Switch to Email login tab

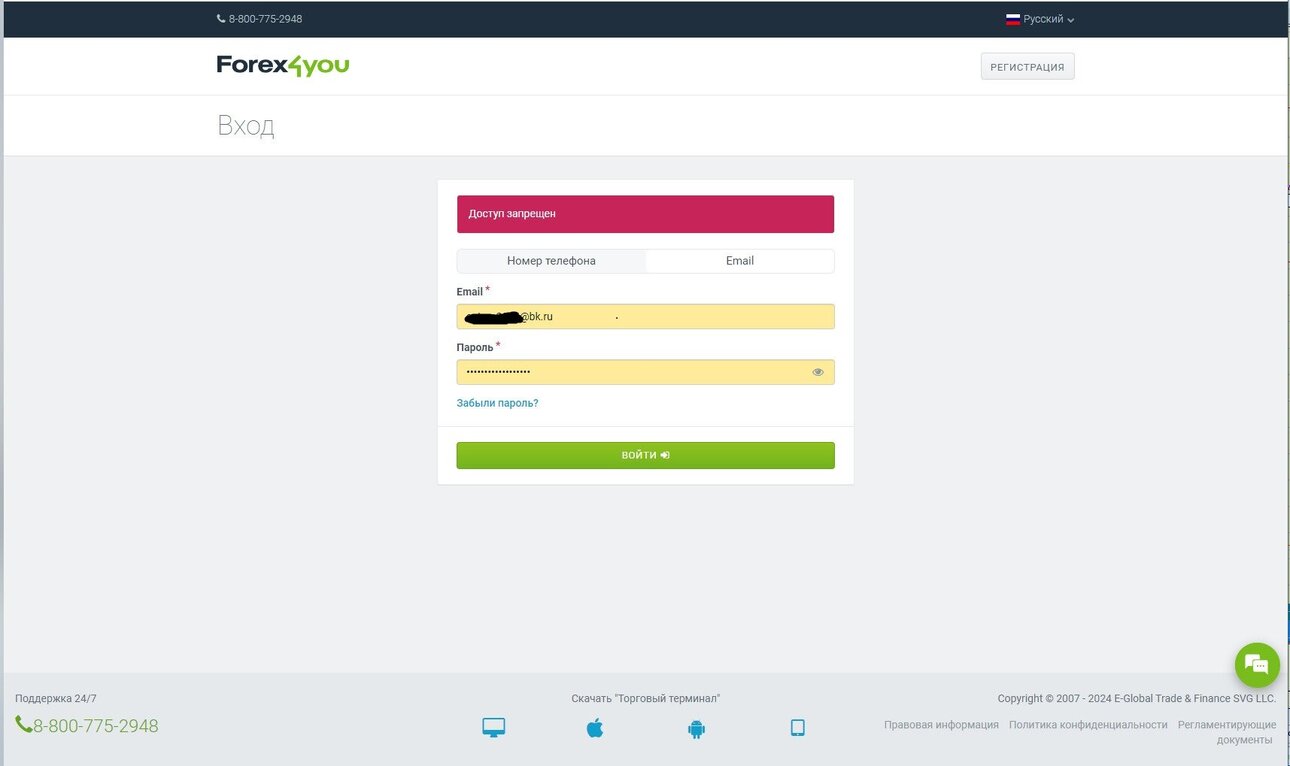[x=740, y=261]
